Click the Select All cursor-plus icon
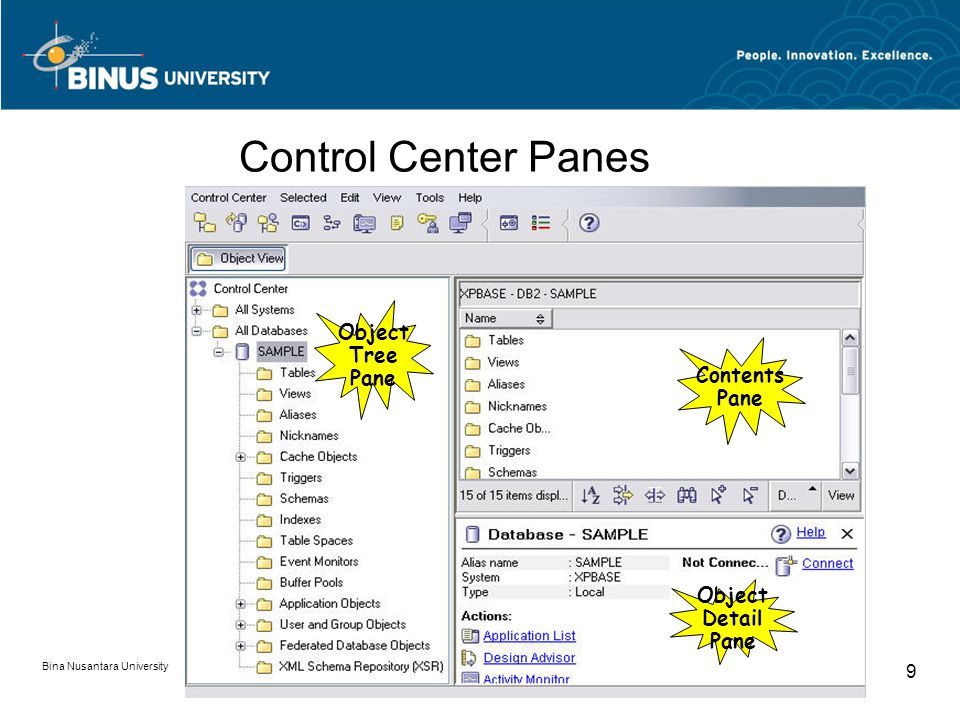 click(718, 495)
